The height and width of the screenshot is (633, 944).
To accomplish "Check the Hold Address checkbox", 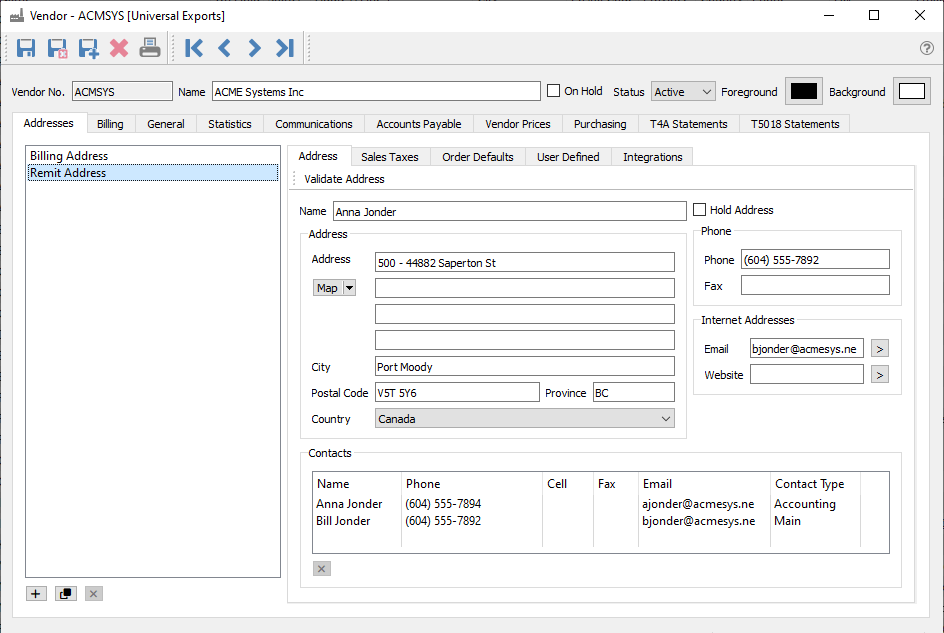I will [700, 210].
